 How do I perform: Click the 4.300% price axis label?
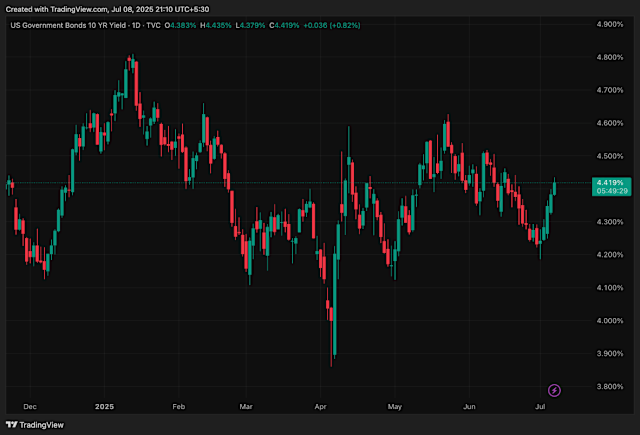tap(610, 222)
